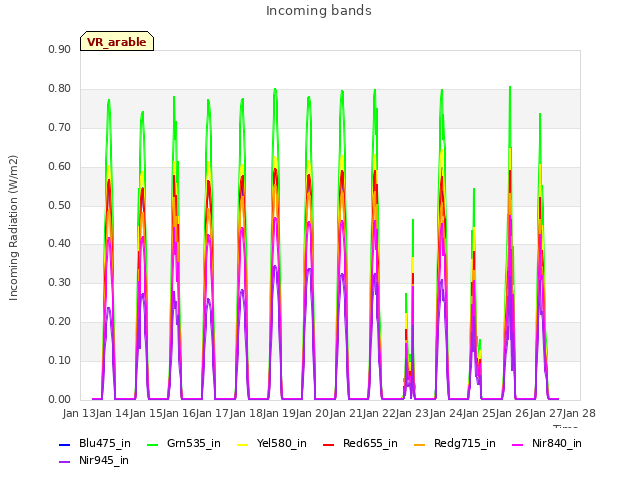This screenshot has height=480, width=640.
Task: Click the Jan 13 x-axis date label
Action: tap(79, 413)
